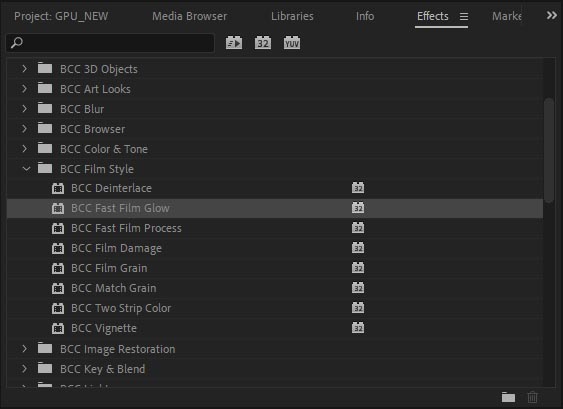563x409 pixels.
Task: Expand the BCC Blur folder
Action: [x=24, y=108]
